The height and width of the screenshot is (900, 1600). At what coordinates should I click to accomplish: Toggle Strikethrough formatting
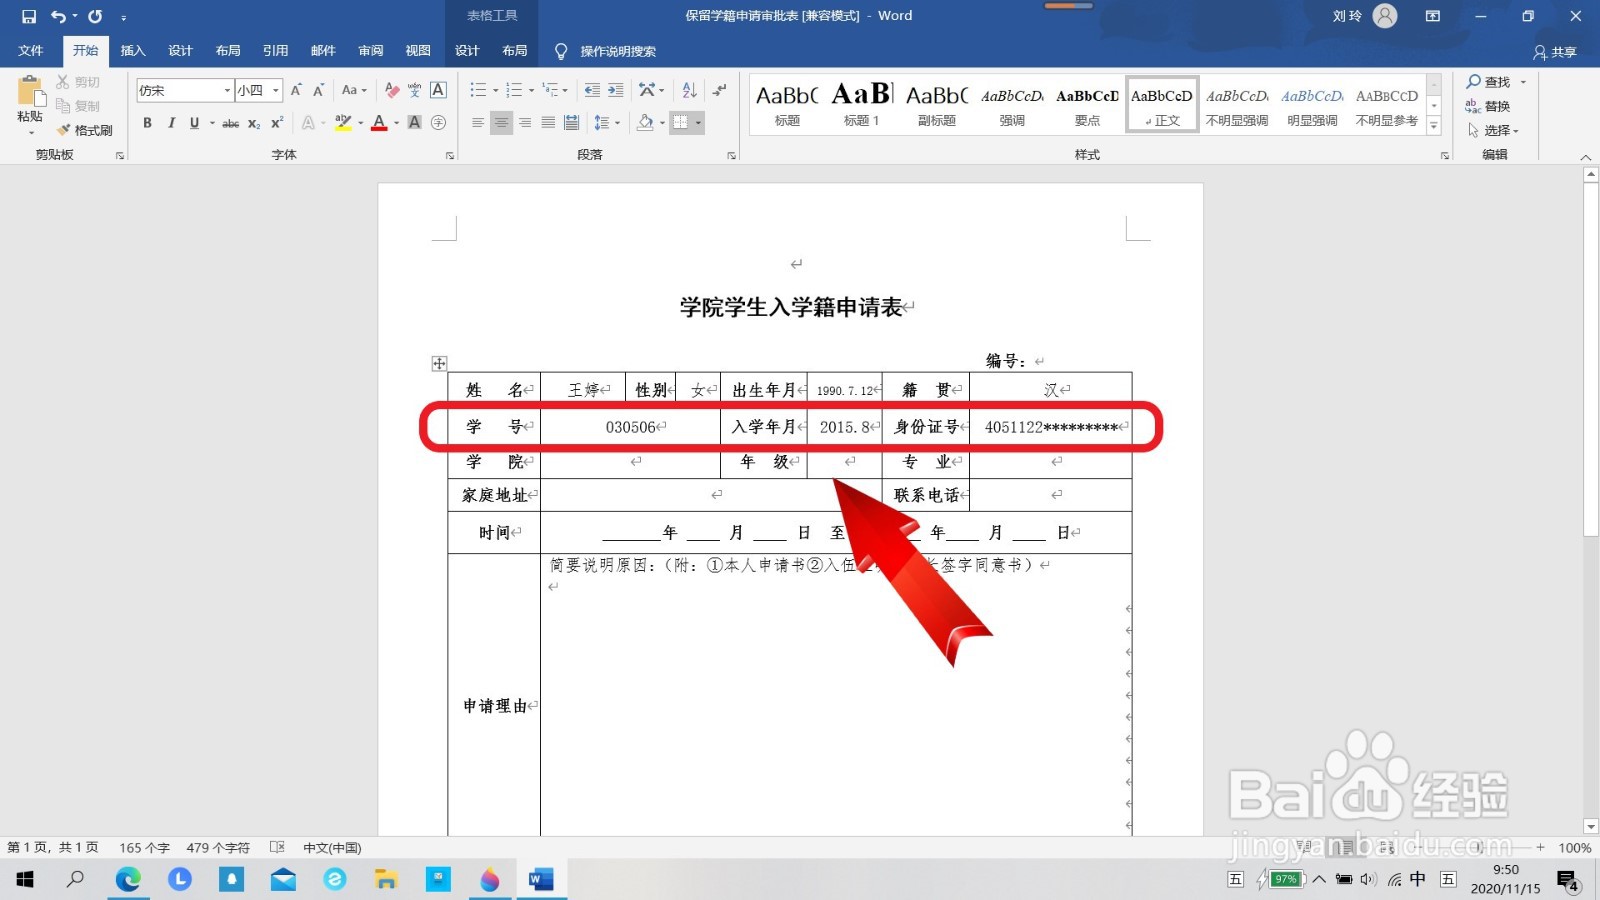(231, 123)
